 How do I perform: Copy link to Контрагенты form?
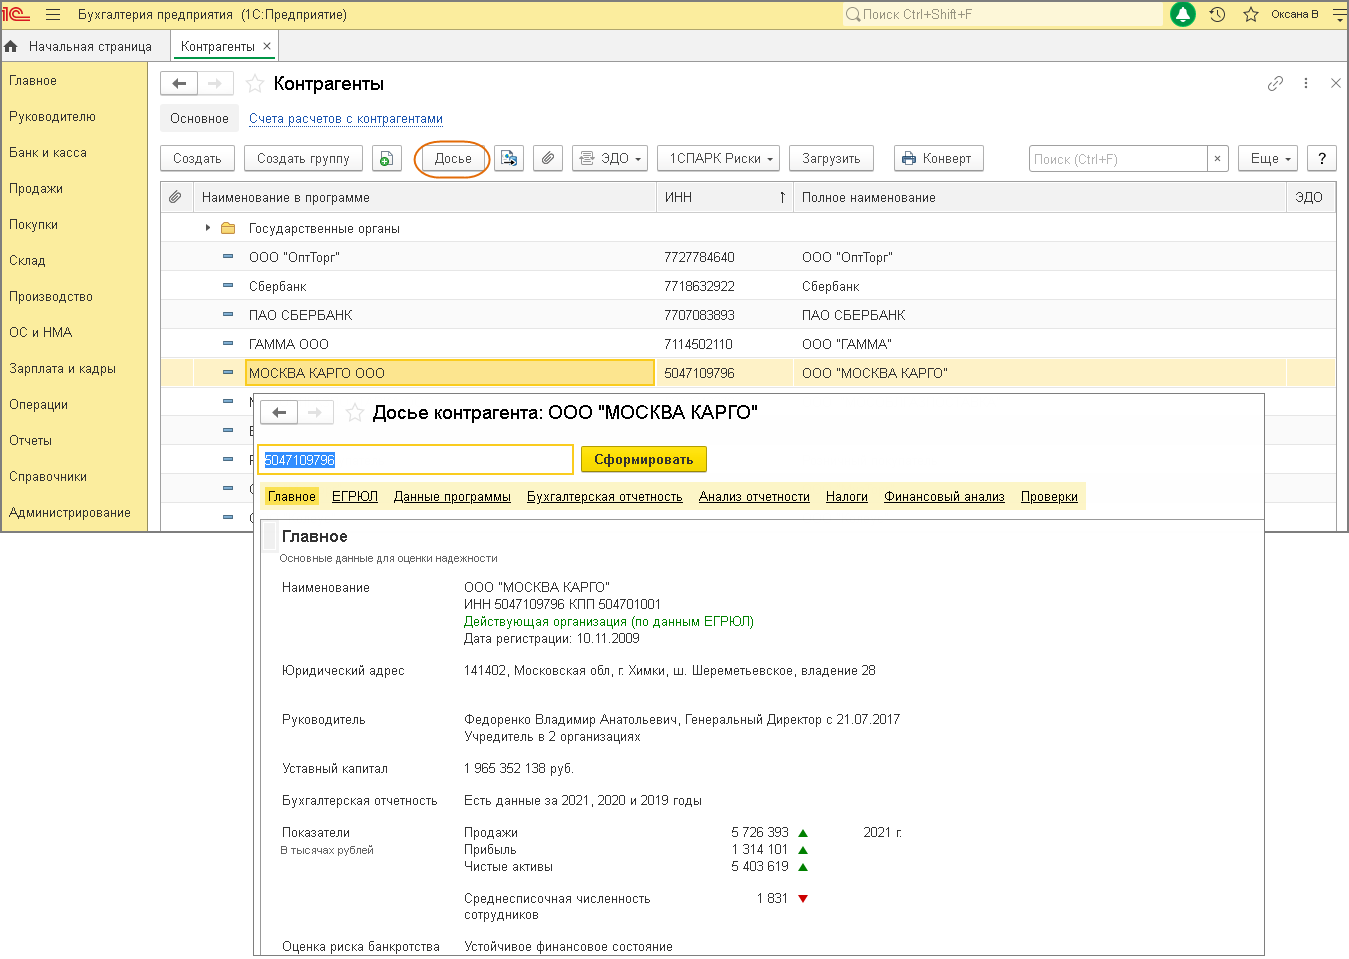[1275, 84]
